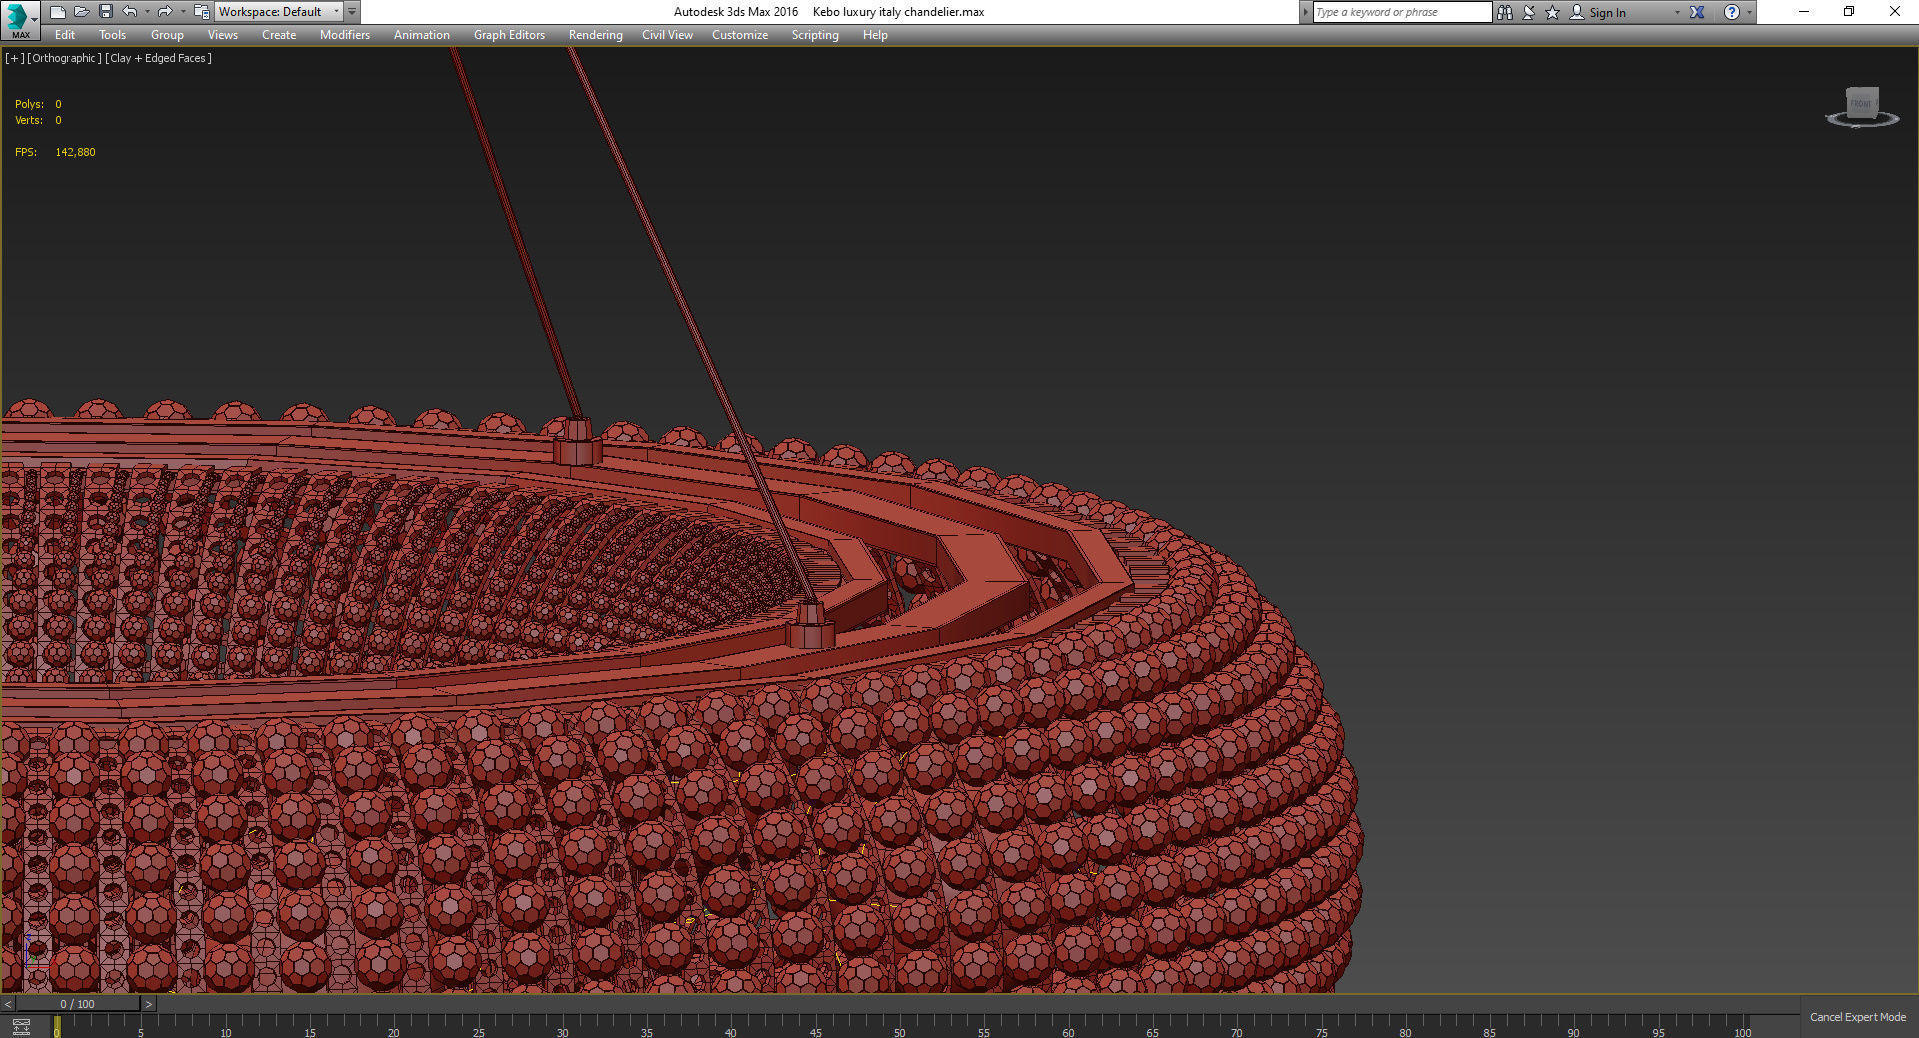Click the title text Kebo luxury italy chandelier.max

(898, 12)
